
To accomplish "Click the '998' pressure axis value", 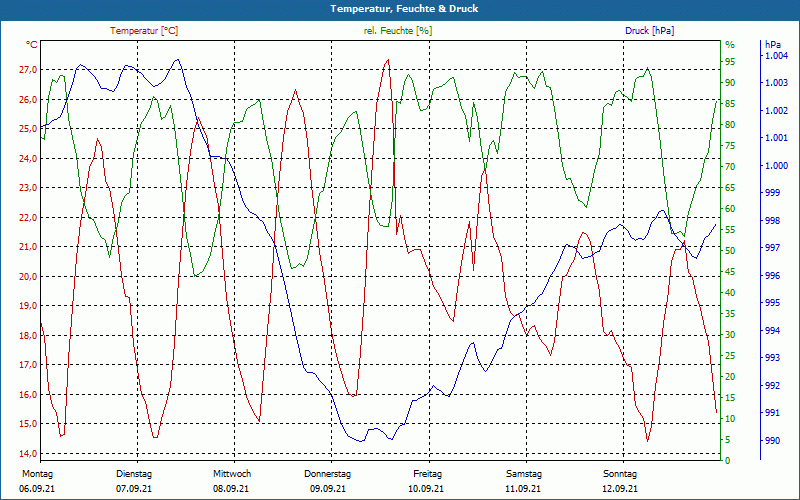I will coord(773,221).
